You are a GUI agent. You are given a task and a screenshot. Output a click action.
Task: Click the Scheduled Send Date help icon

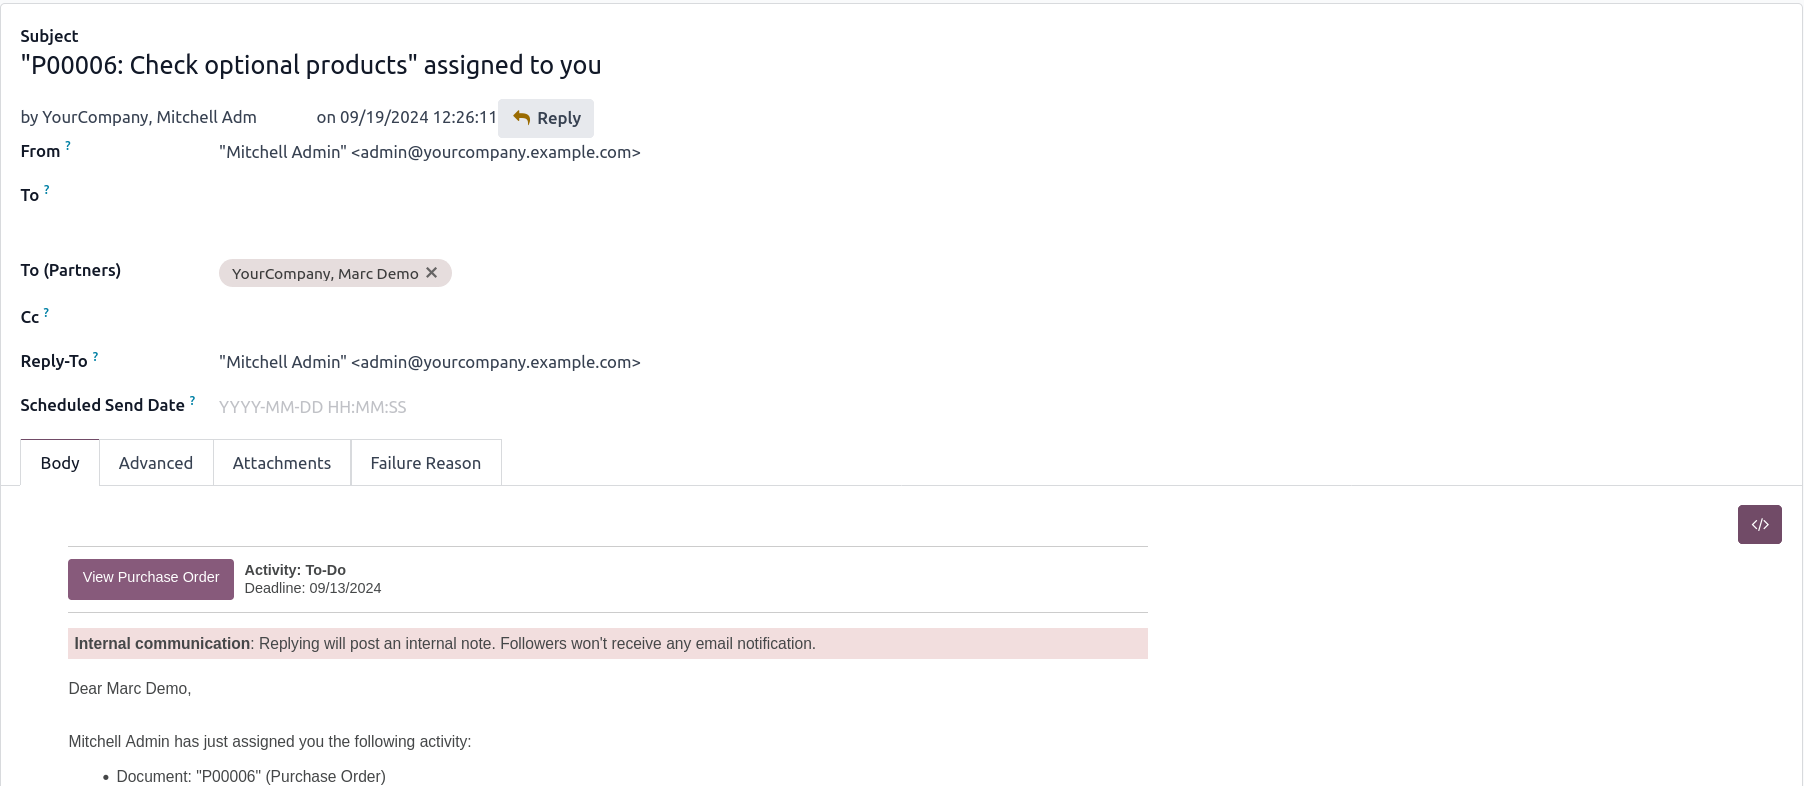click(x=192, y=400)
